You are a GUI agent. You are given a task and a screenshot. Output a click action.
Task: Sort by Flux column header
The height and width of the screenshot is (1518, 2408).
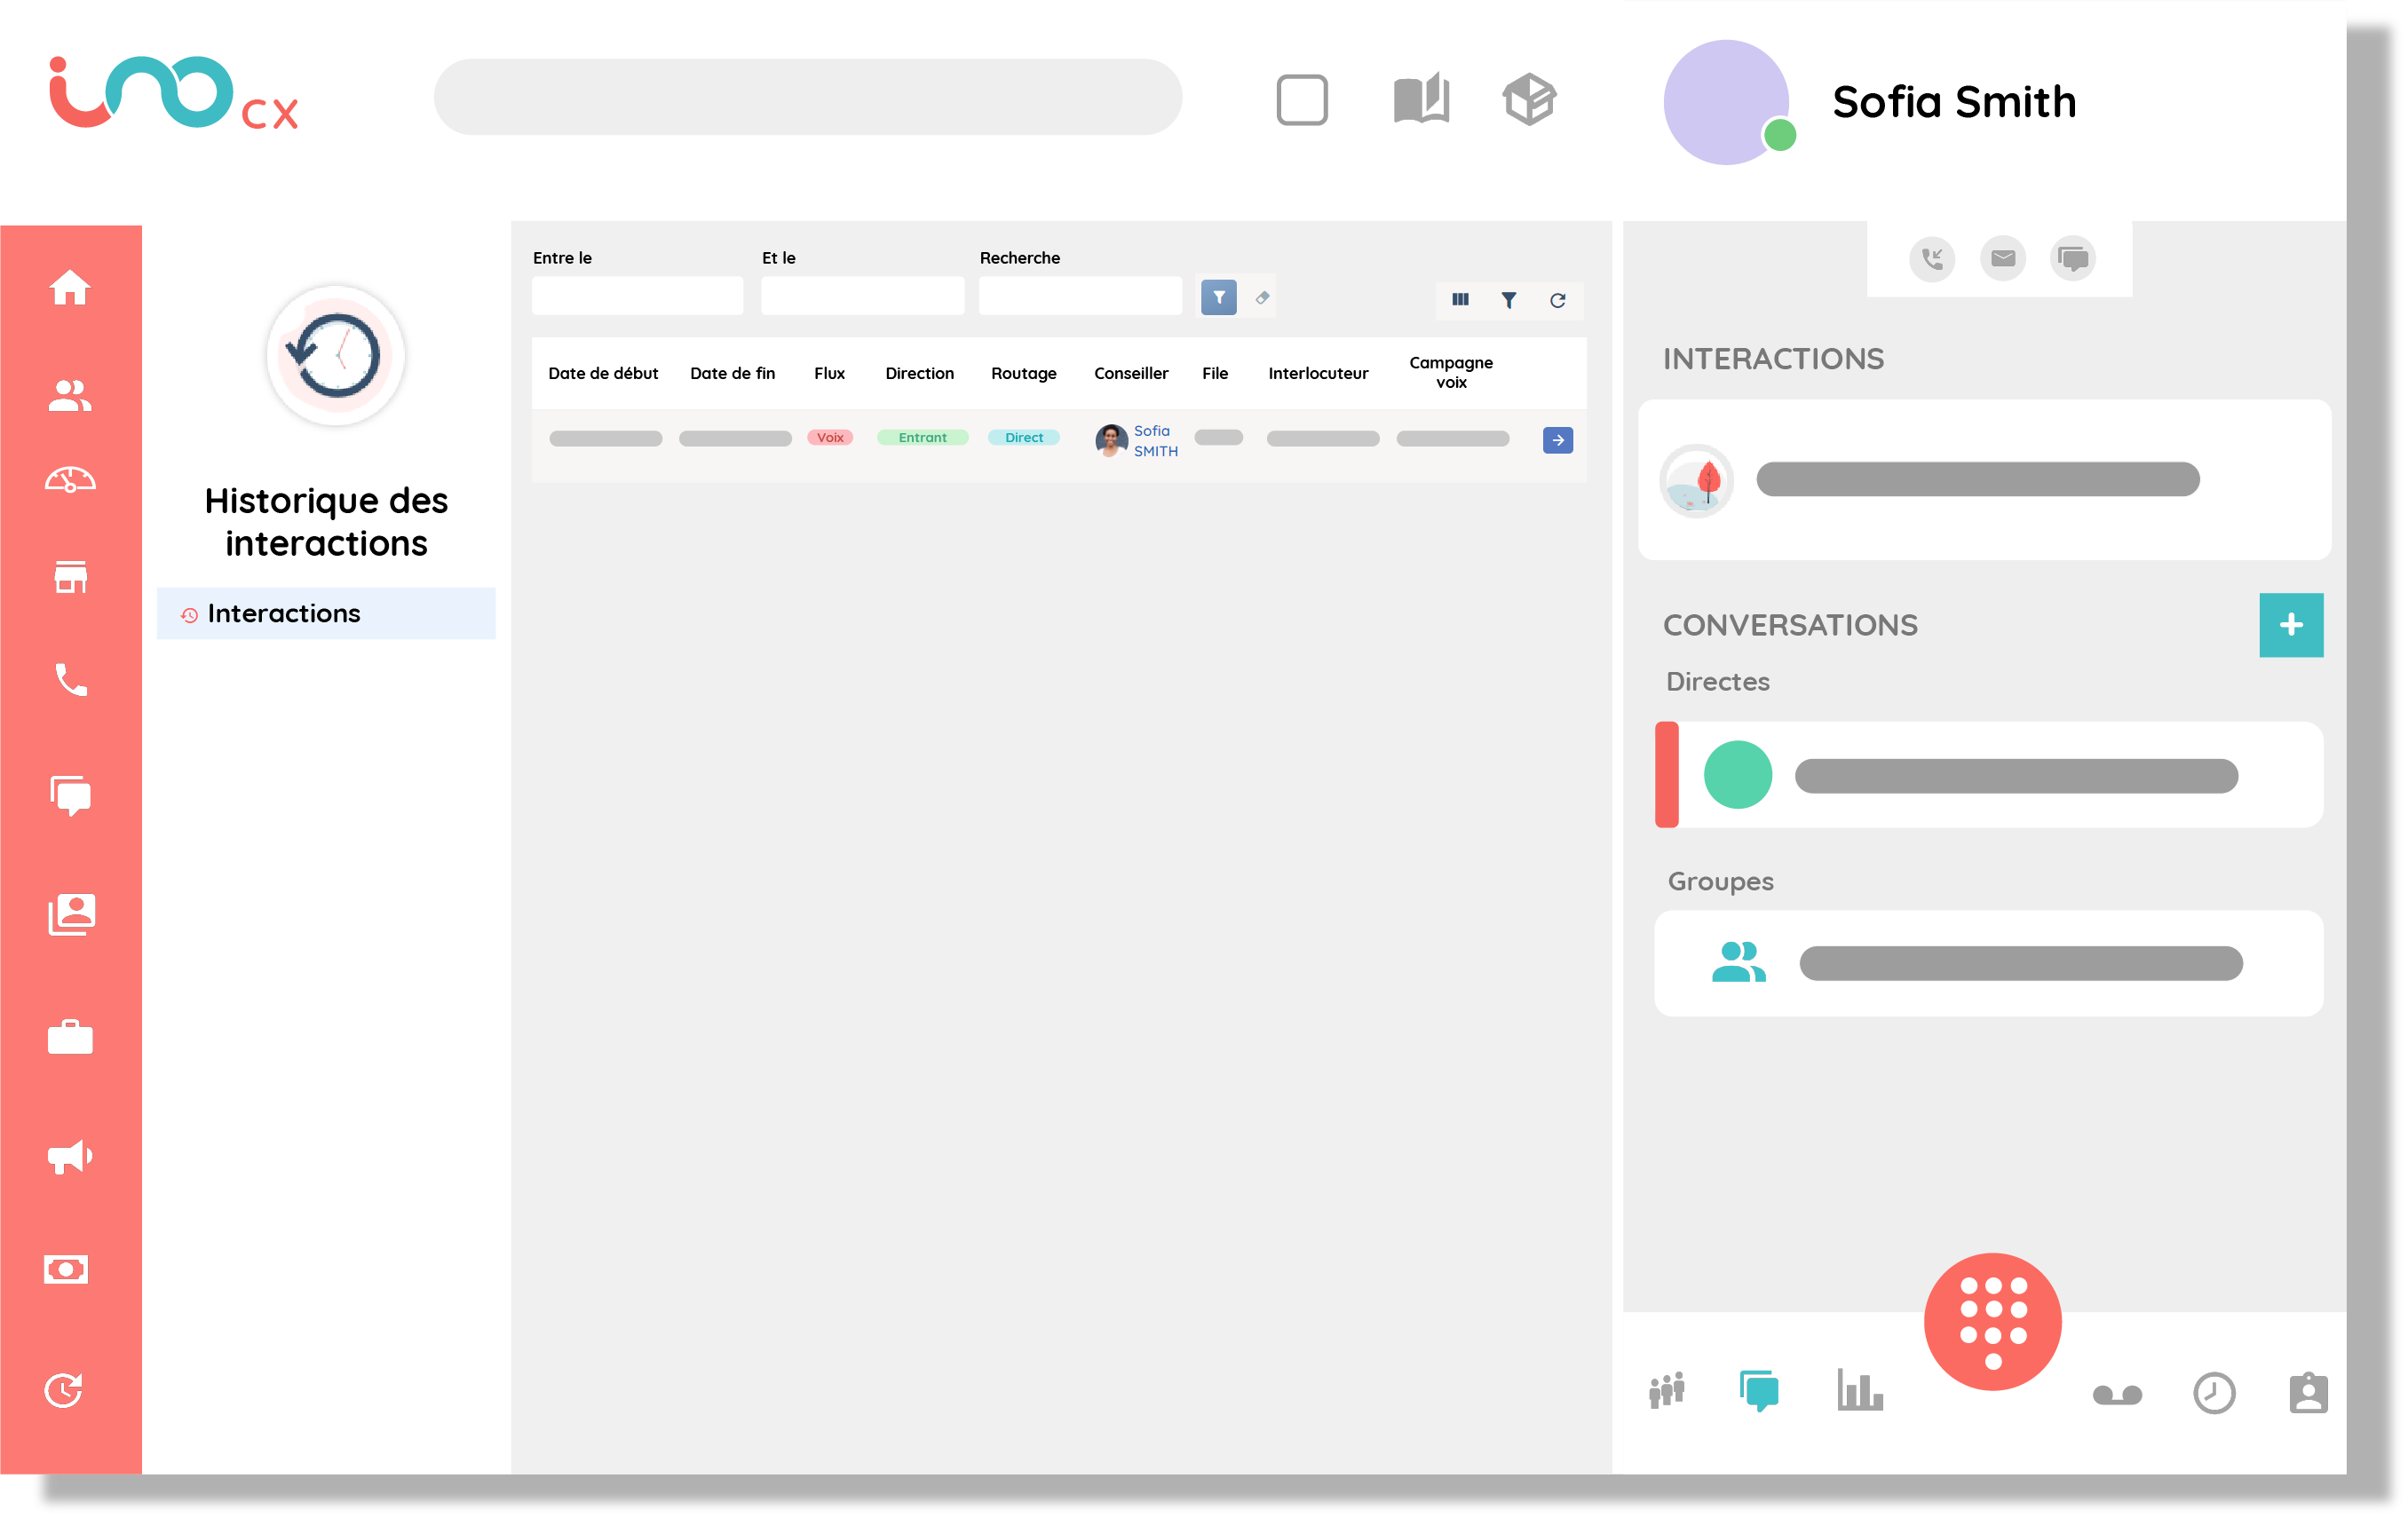(x=829, y=373)
